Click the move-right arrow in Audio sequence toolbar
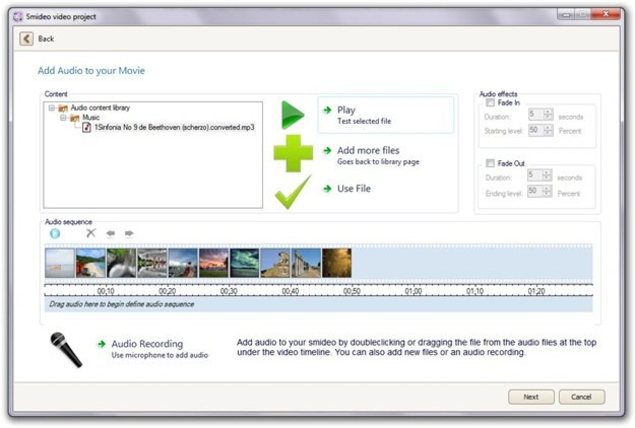Image resolution: width=635 pixels, height=428 pixels. coord(129,233)
